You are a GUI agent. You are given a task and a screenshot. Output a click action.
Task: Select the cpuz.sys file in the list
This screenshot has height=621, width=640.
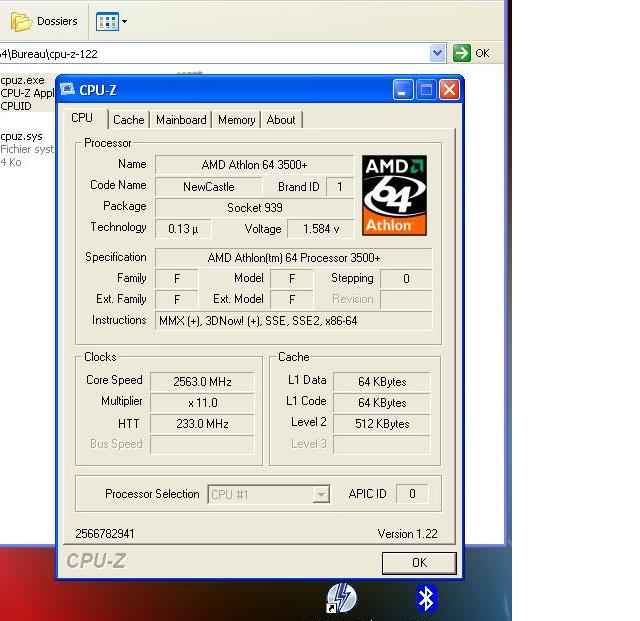coord(22,136)
